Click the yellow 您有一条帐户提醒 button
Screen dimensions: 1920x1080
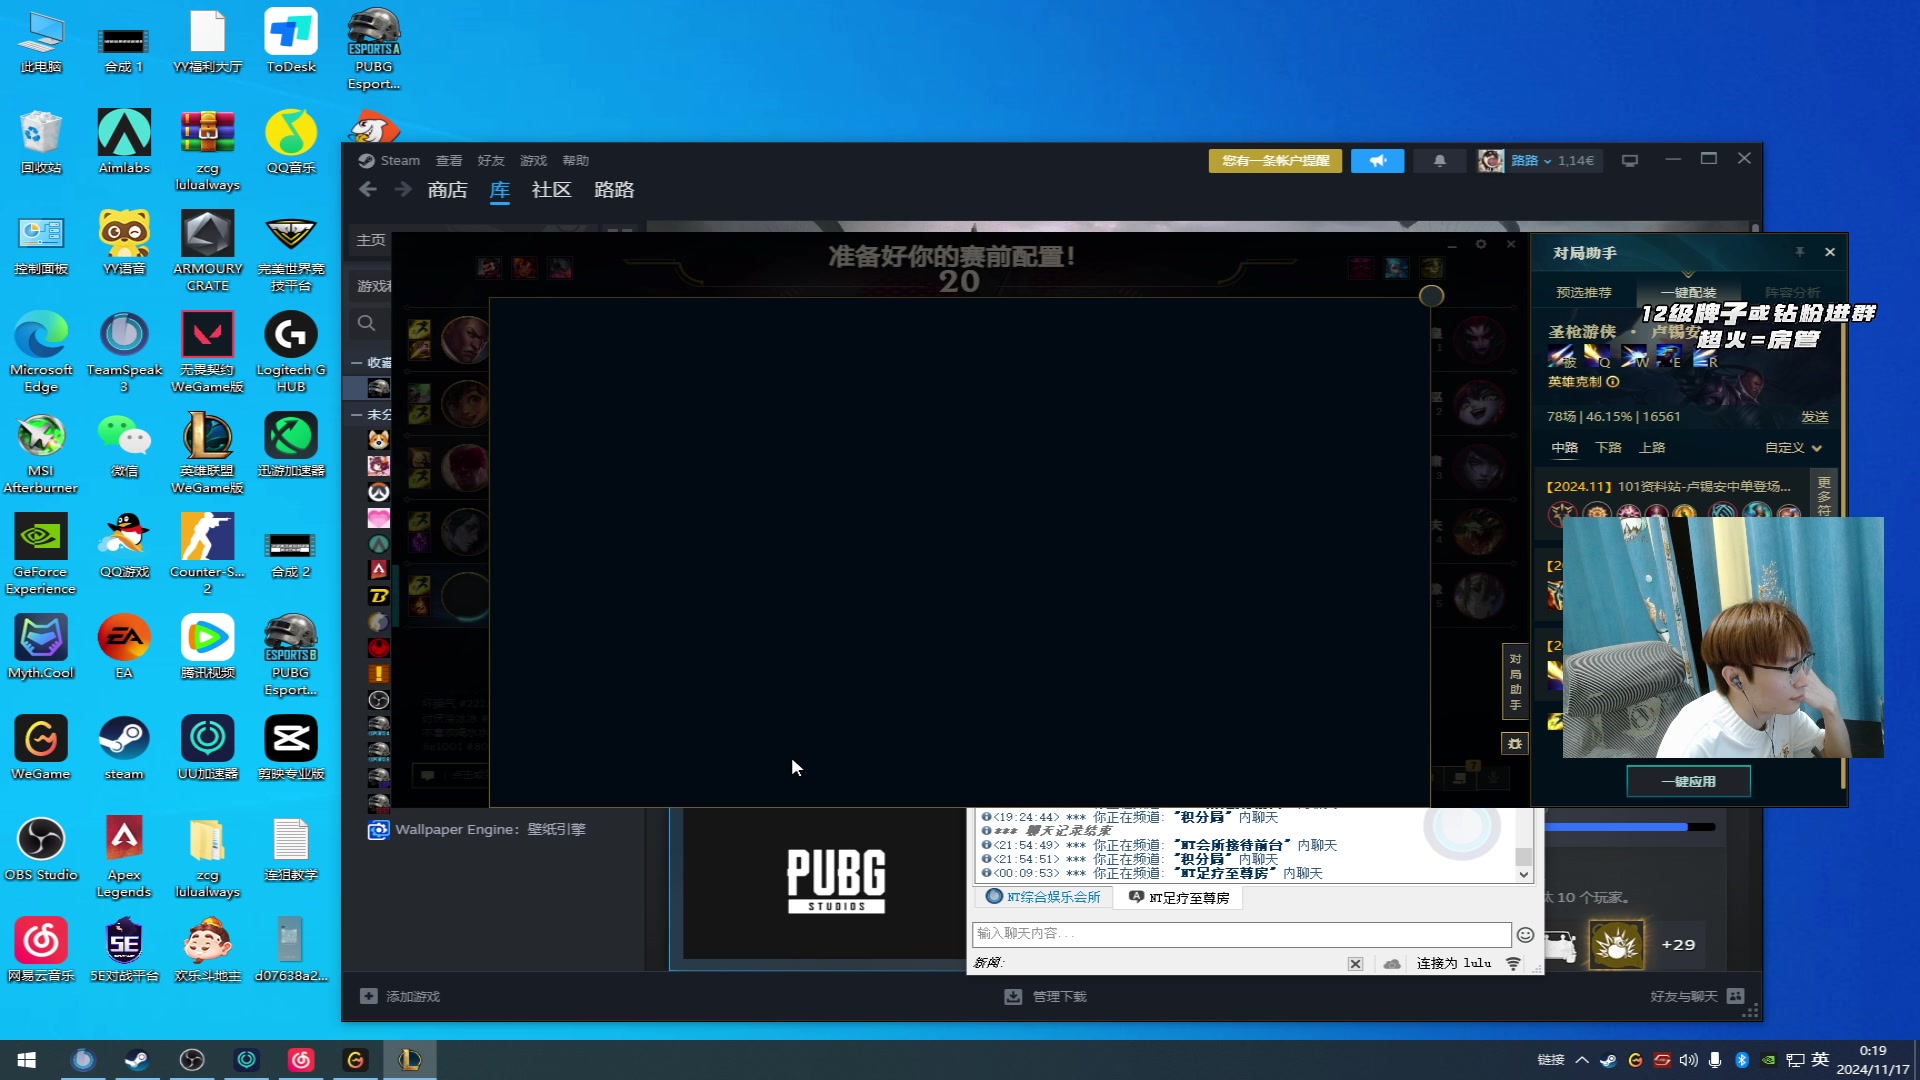tap(1275, 161)
